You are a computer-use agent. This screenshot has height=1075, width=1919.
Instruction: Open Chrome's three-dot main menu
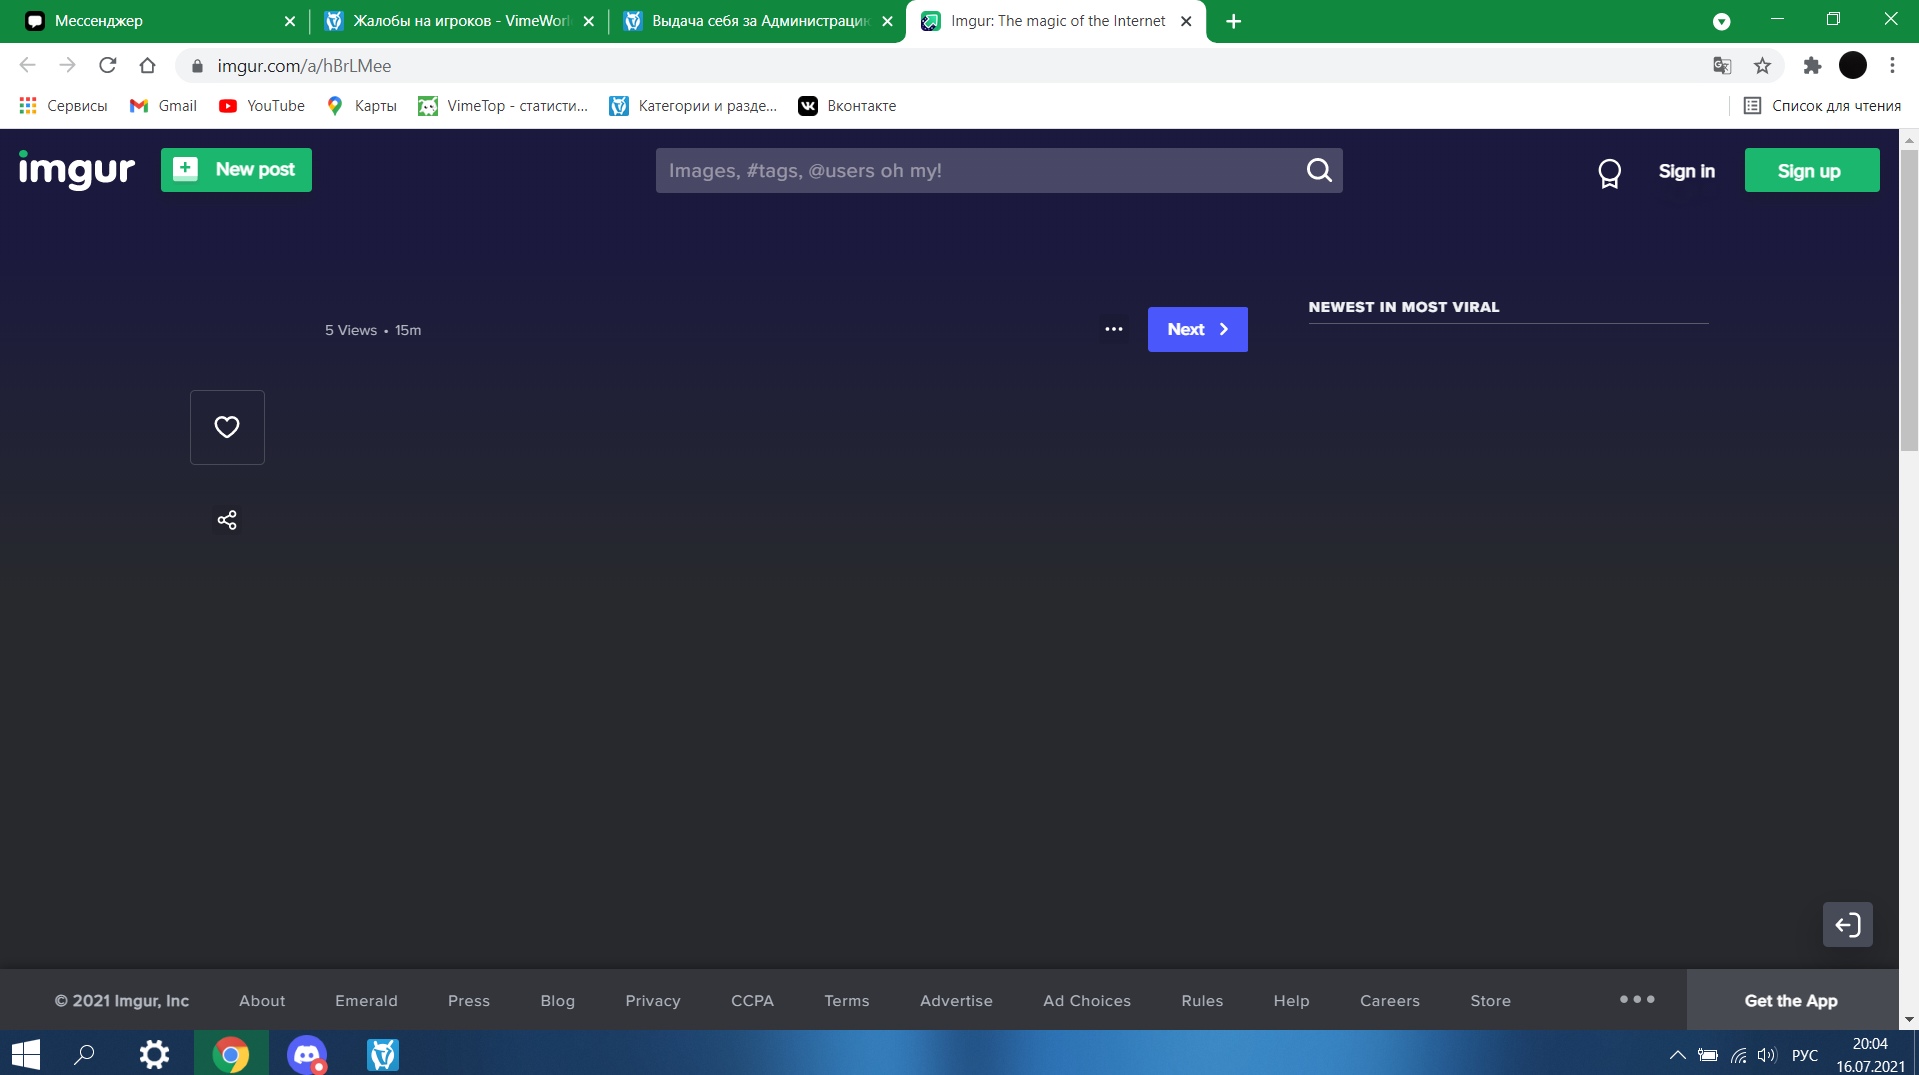pyautogui.click(x=1892, y=66)
